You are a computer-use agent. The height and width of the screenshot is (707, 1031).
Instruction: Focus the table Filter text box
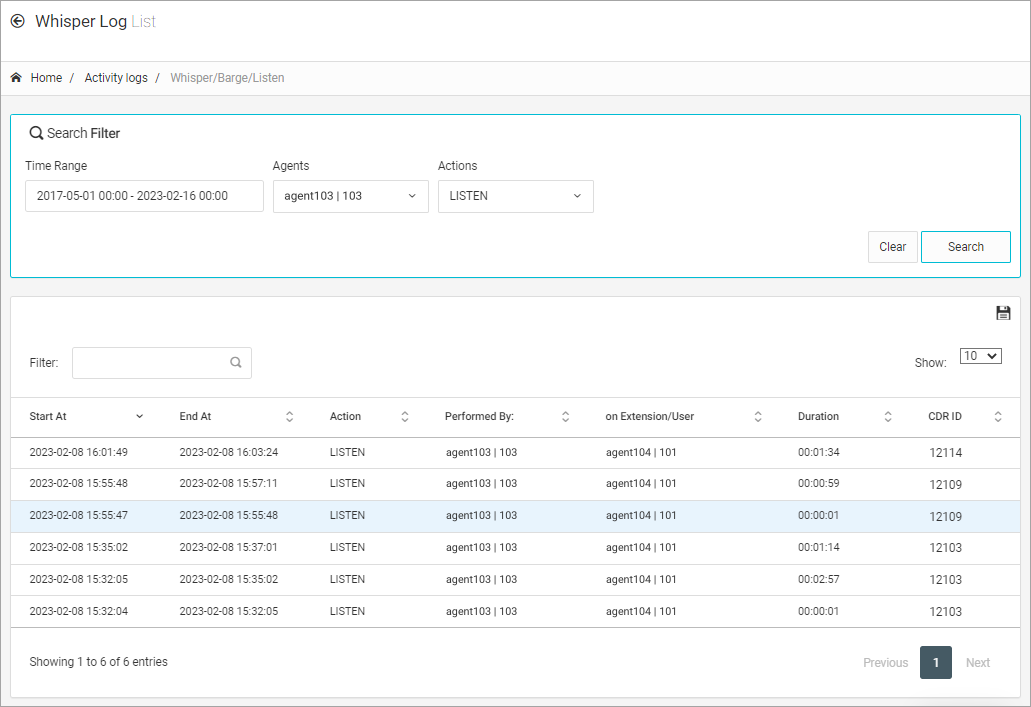coord(162,362)
